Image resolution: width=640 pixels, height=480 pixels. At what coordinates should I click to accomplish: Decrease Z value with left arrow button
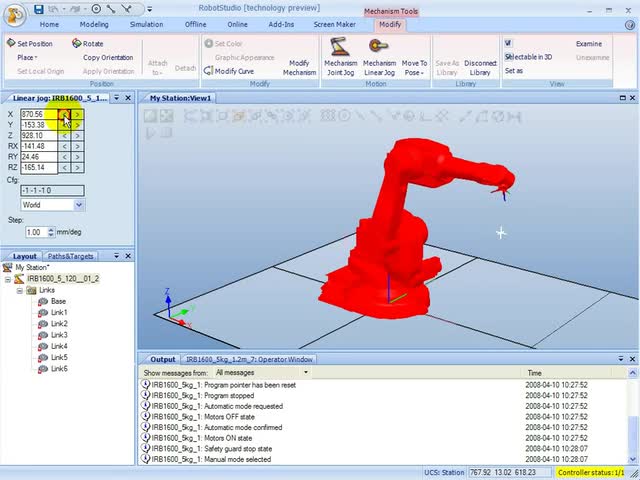(64, 136)
